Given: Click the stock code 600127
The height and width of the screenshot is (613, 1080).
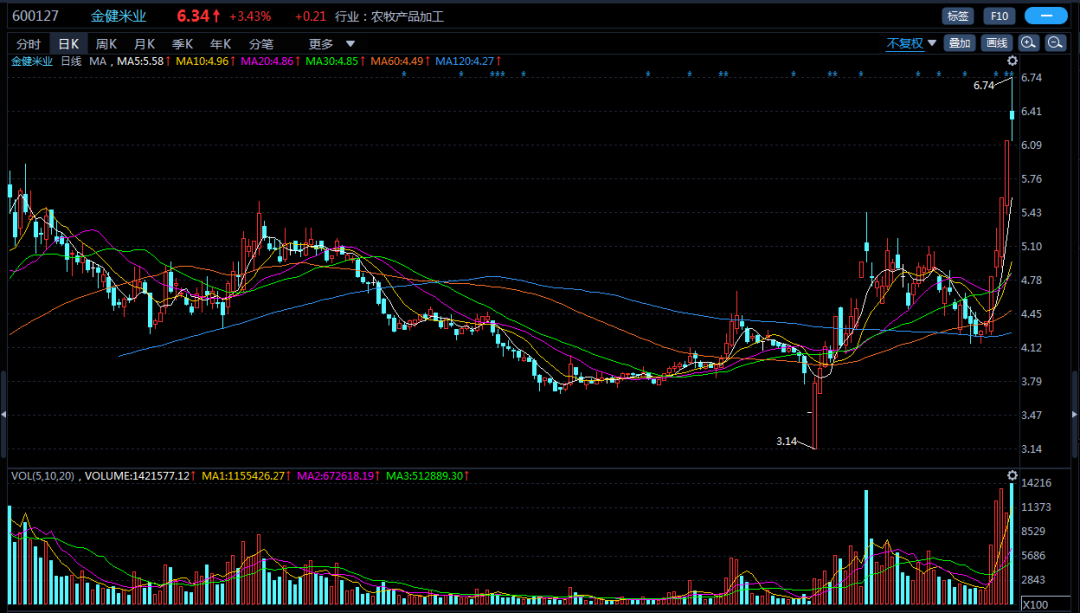Looking at the screenshot, I should (x=36, y=16).
